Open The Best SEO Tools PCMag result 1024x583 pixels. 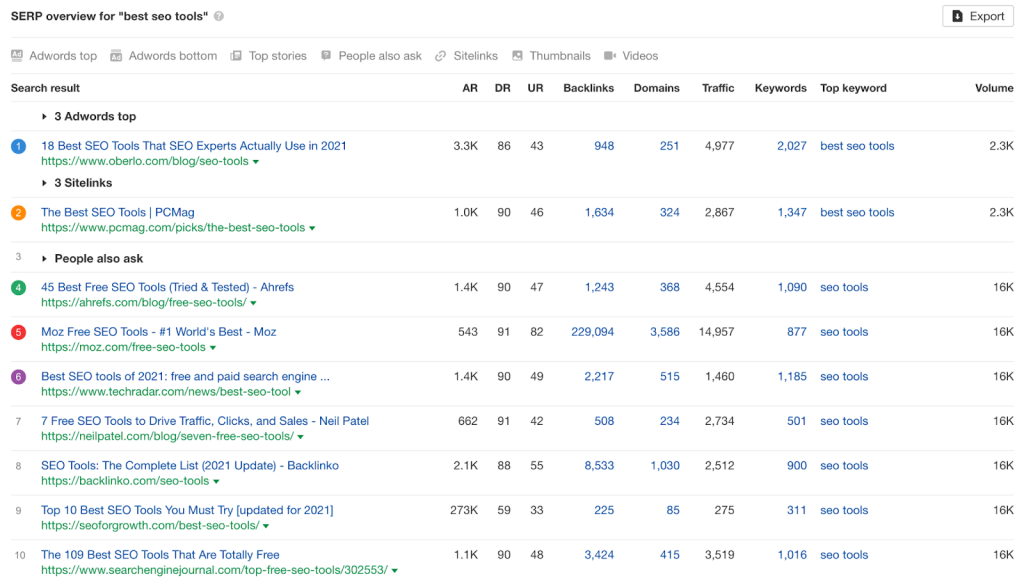[x=118, y=212]
